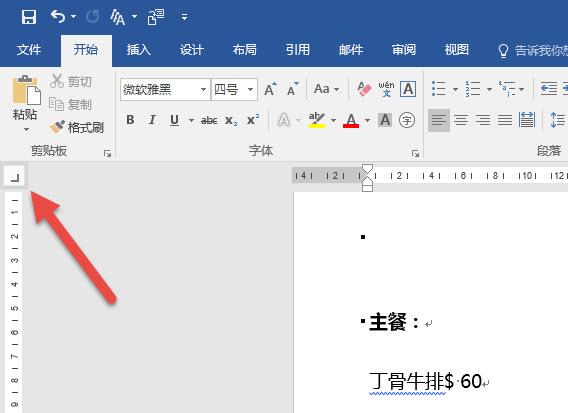Apply the red font color swatch
This screenshot has width=568, height=413.
[x=351, y=120]
